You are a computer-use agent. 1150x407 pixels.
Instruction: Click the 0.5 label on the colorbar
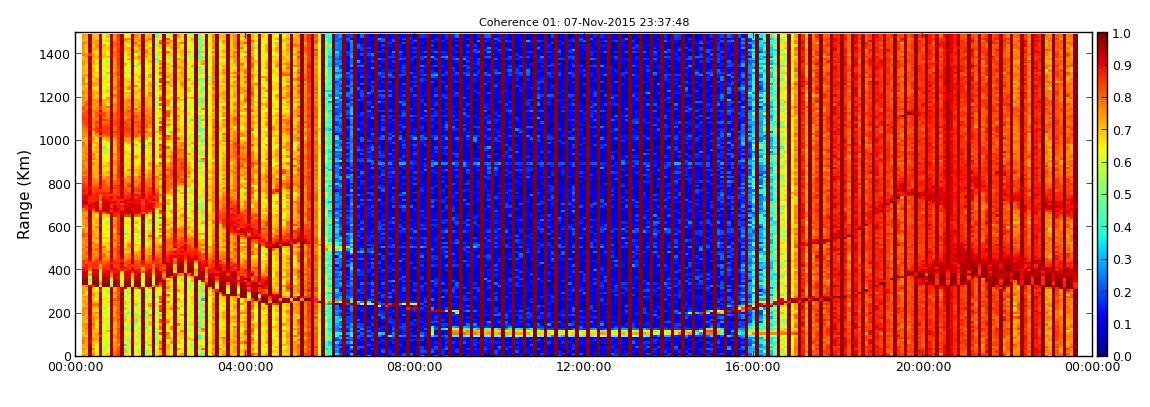(1124, 195)
